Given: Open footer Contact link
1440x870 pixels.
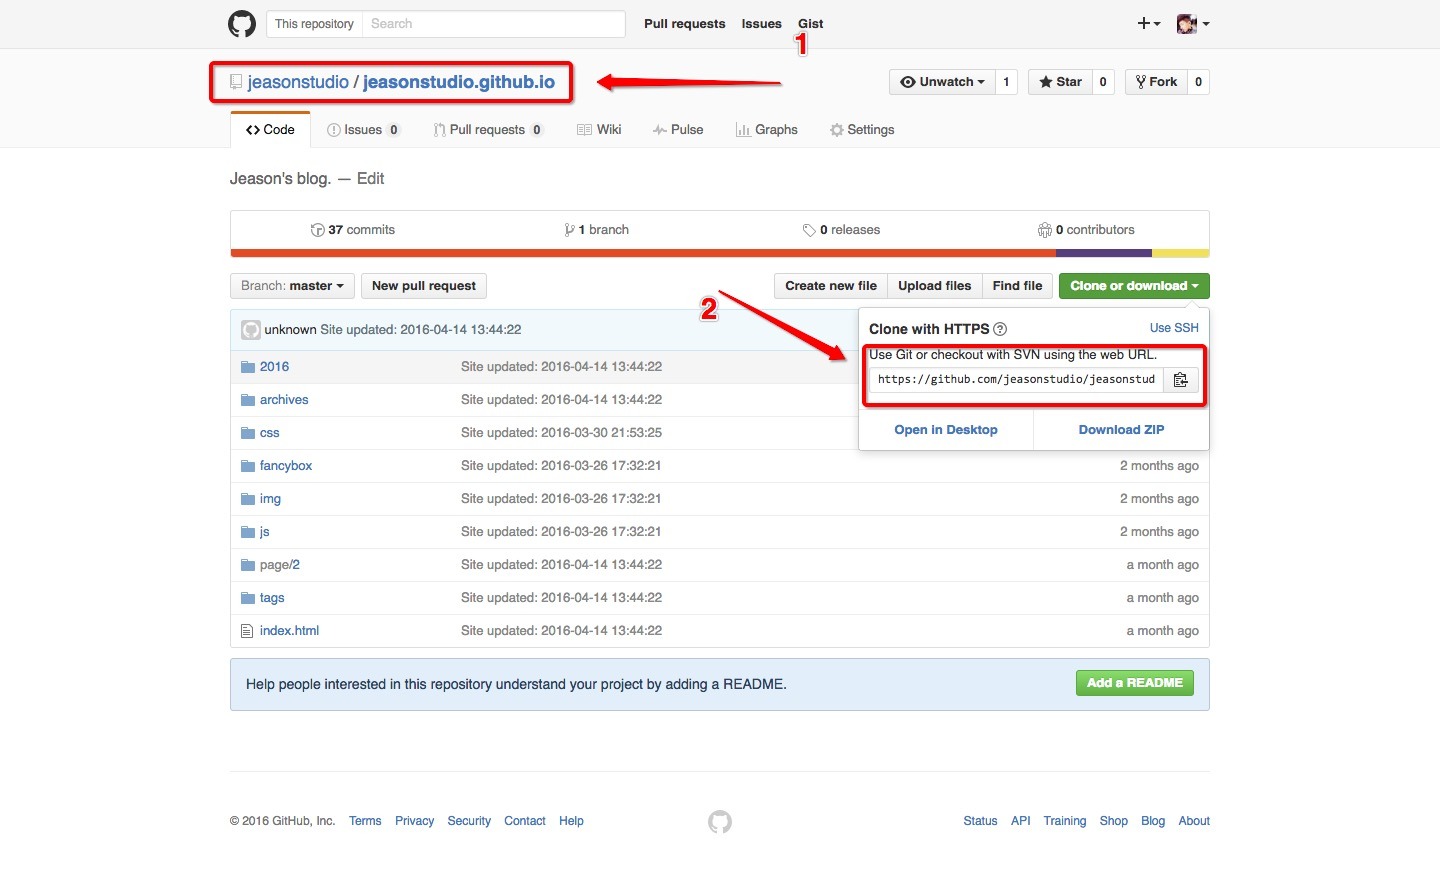Looking at the screenshot, I should tap(525, 821).
